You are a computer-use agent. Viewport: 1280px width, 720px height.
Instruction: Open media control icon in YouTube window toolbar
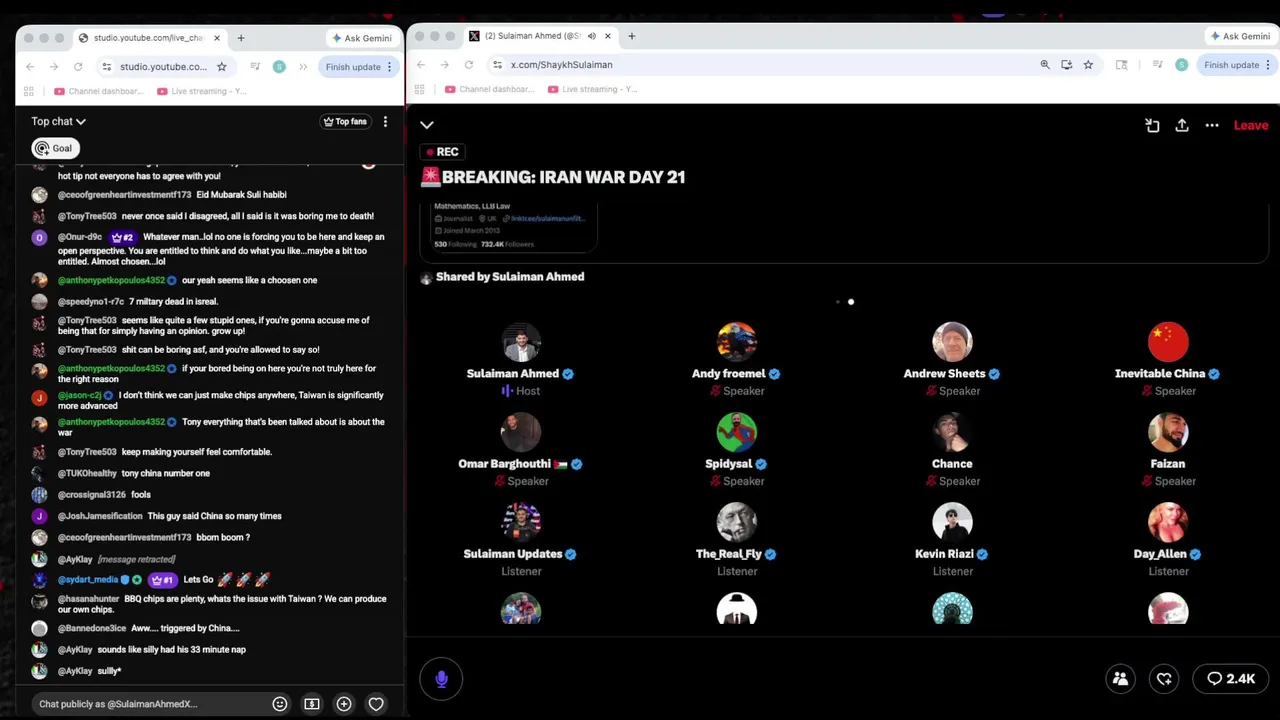[255, 67]
